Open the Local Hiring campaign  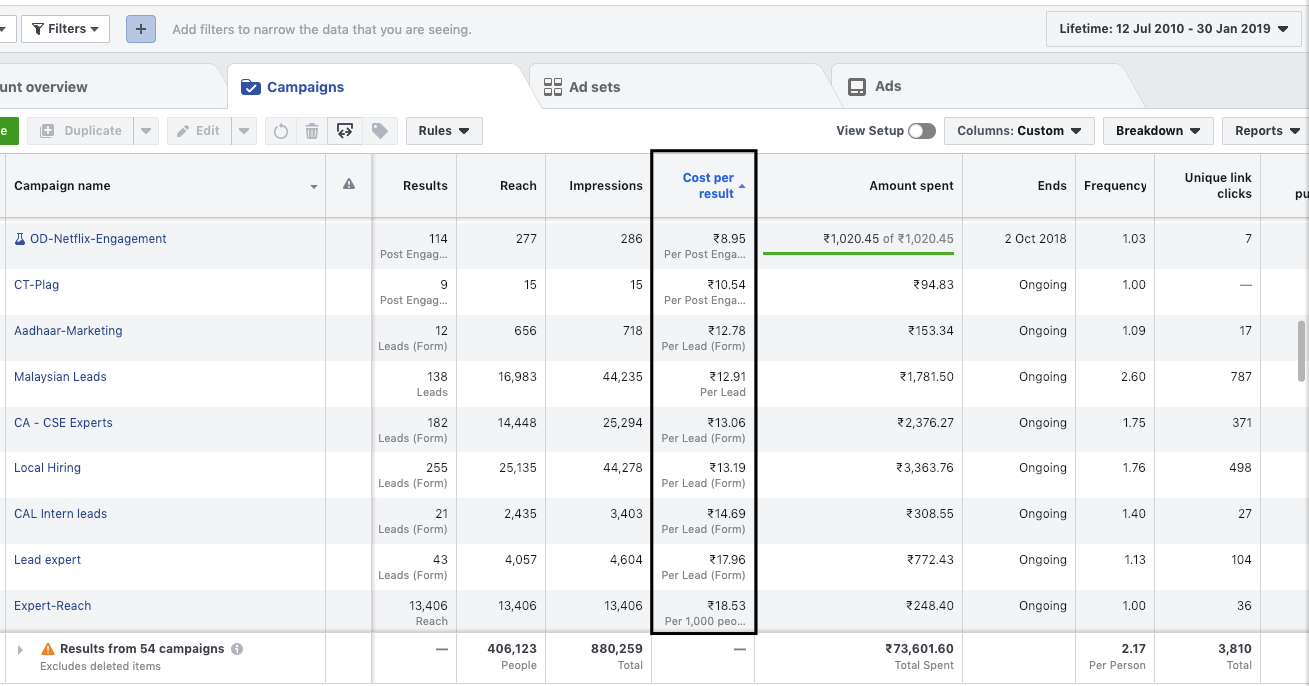[47, 468]
